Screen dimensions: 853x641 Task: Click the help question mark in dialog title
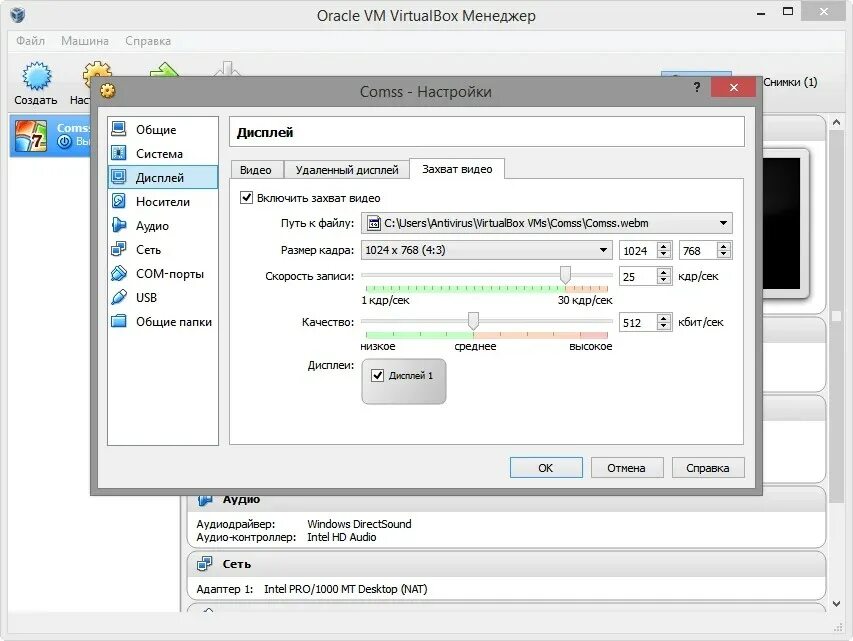697,87
